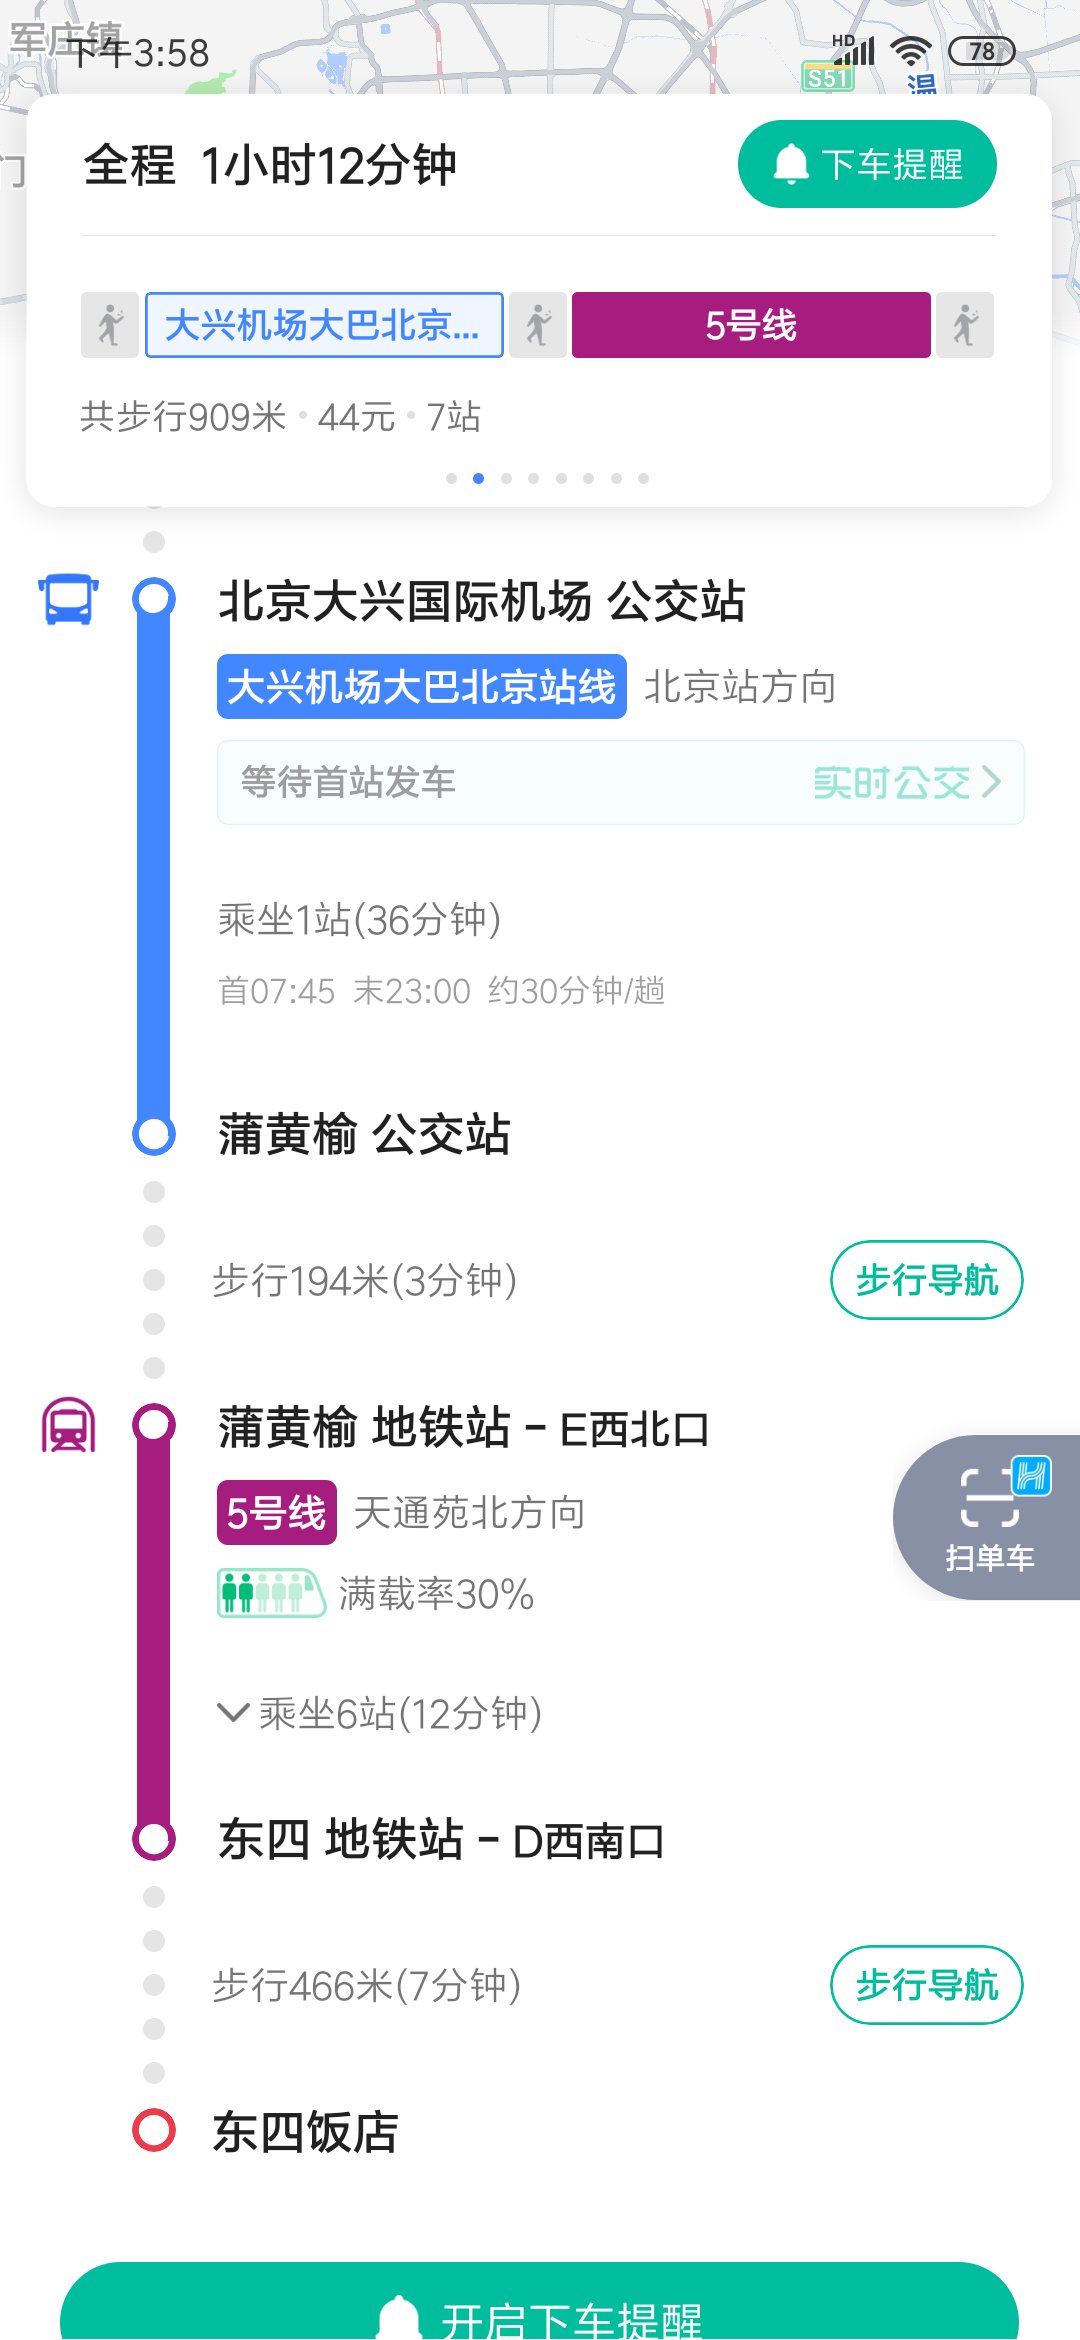The height and width of the screenshot is (2340, 1080).
Task: Start 步行导航 for the 466米 walk
Action: click(x=926, y=1985)
